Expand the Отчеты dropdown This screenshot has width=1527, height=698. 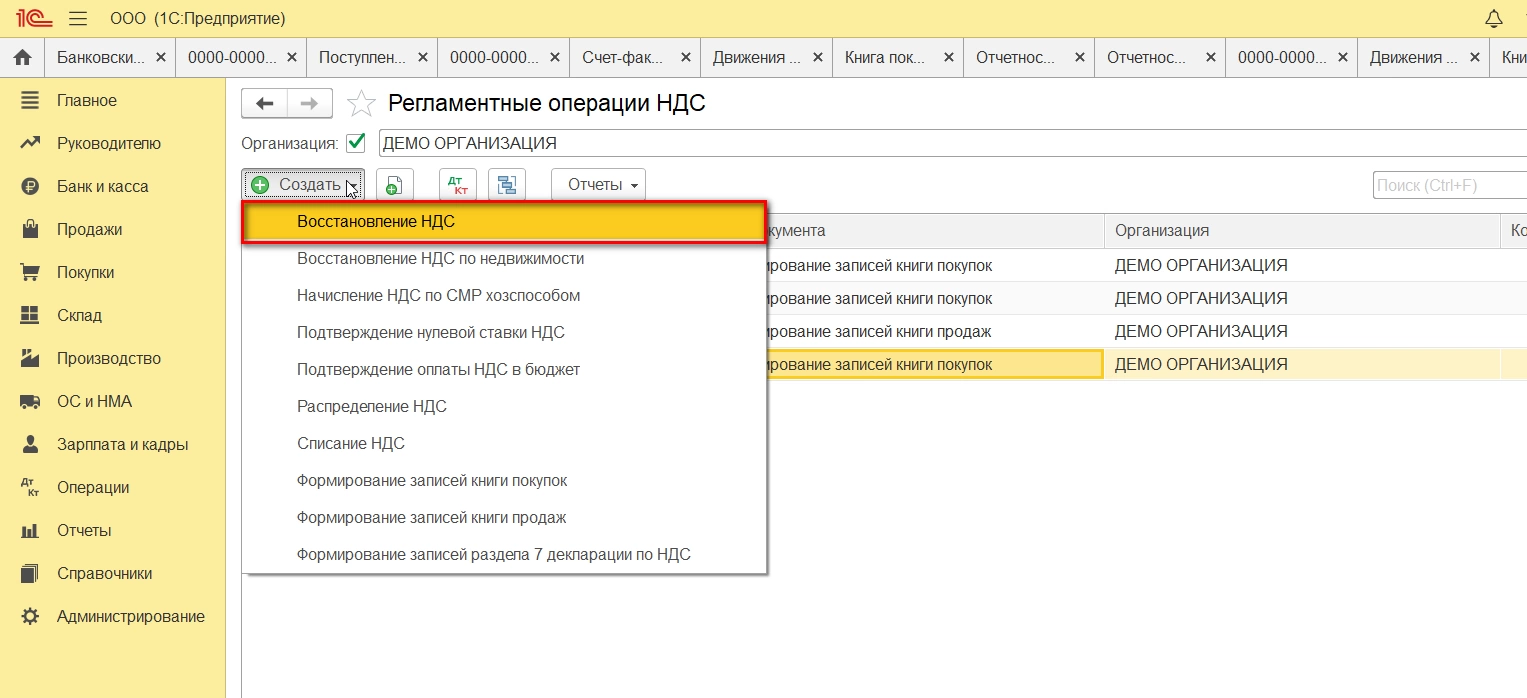point(598,185)
